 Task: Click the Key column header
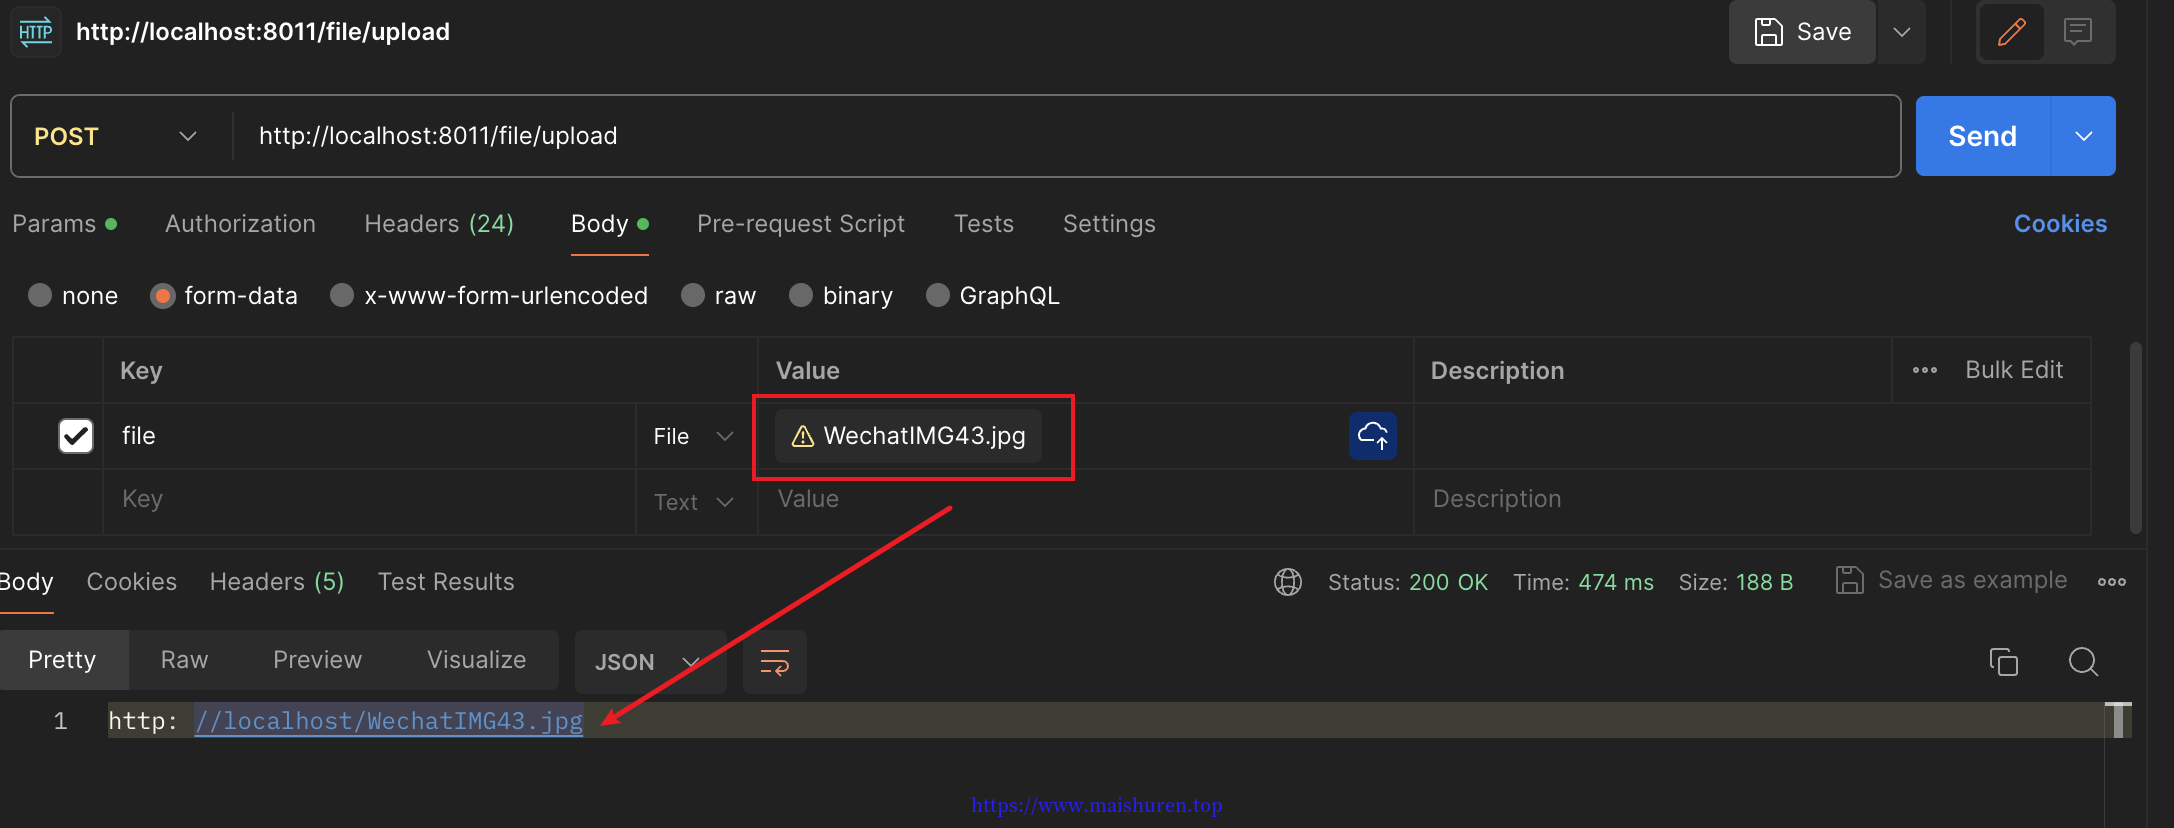(141, 371)
